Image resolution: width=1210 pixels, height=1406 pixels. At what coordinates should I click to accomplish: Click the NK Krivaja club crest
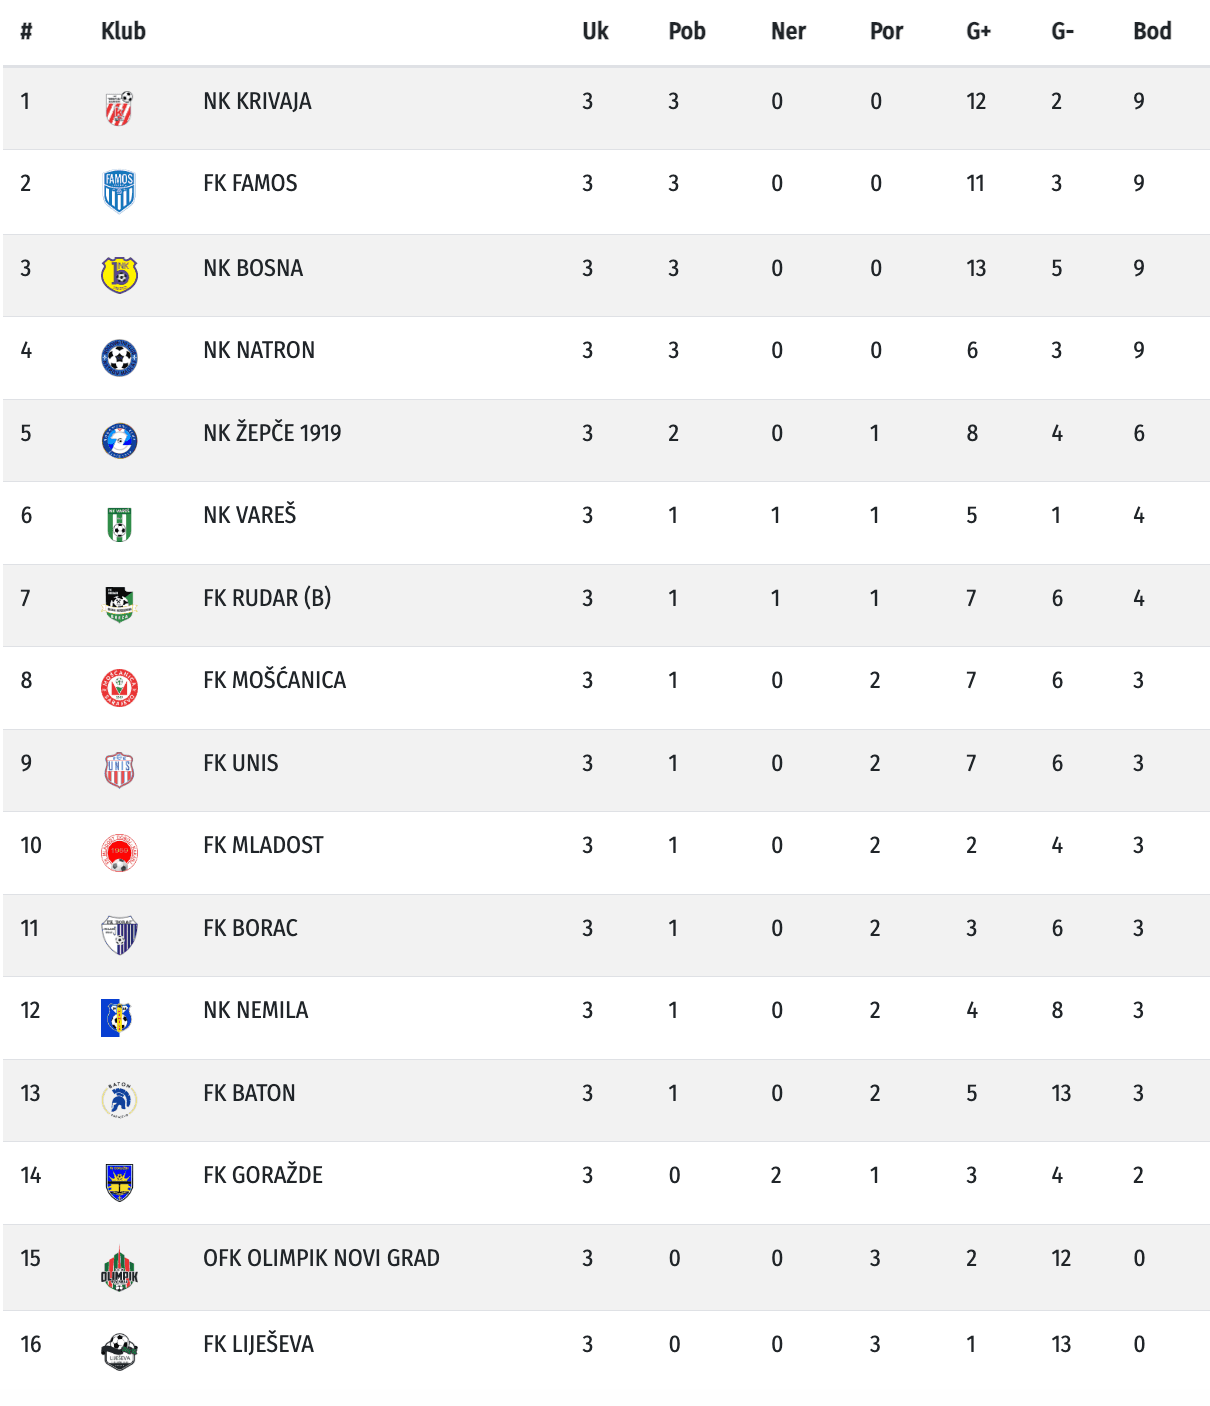pyautogui.click(x=119, y=108)
